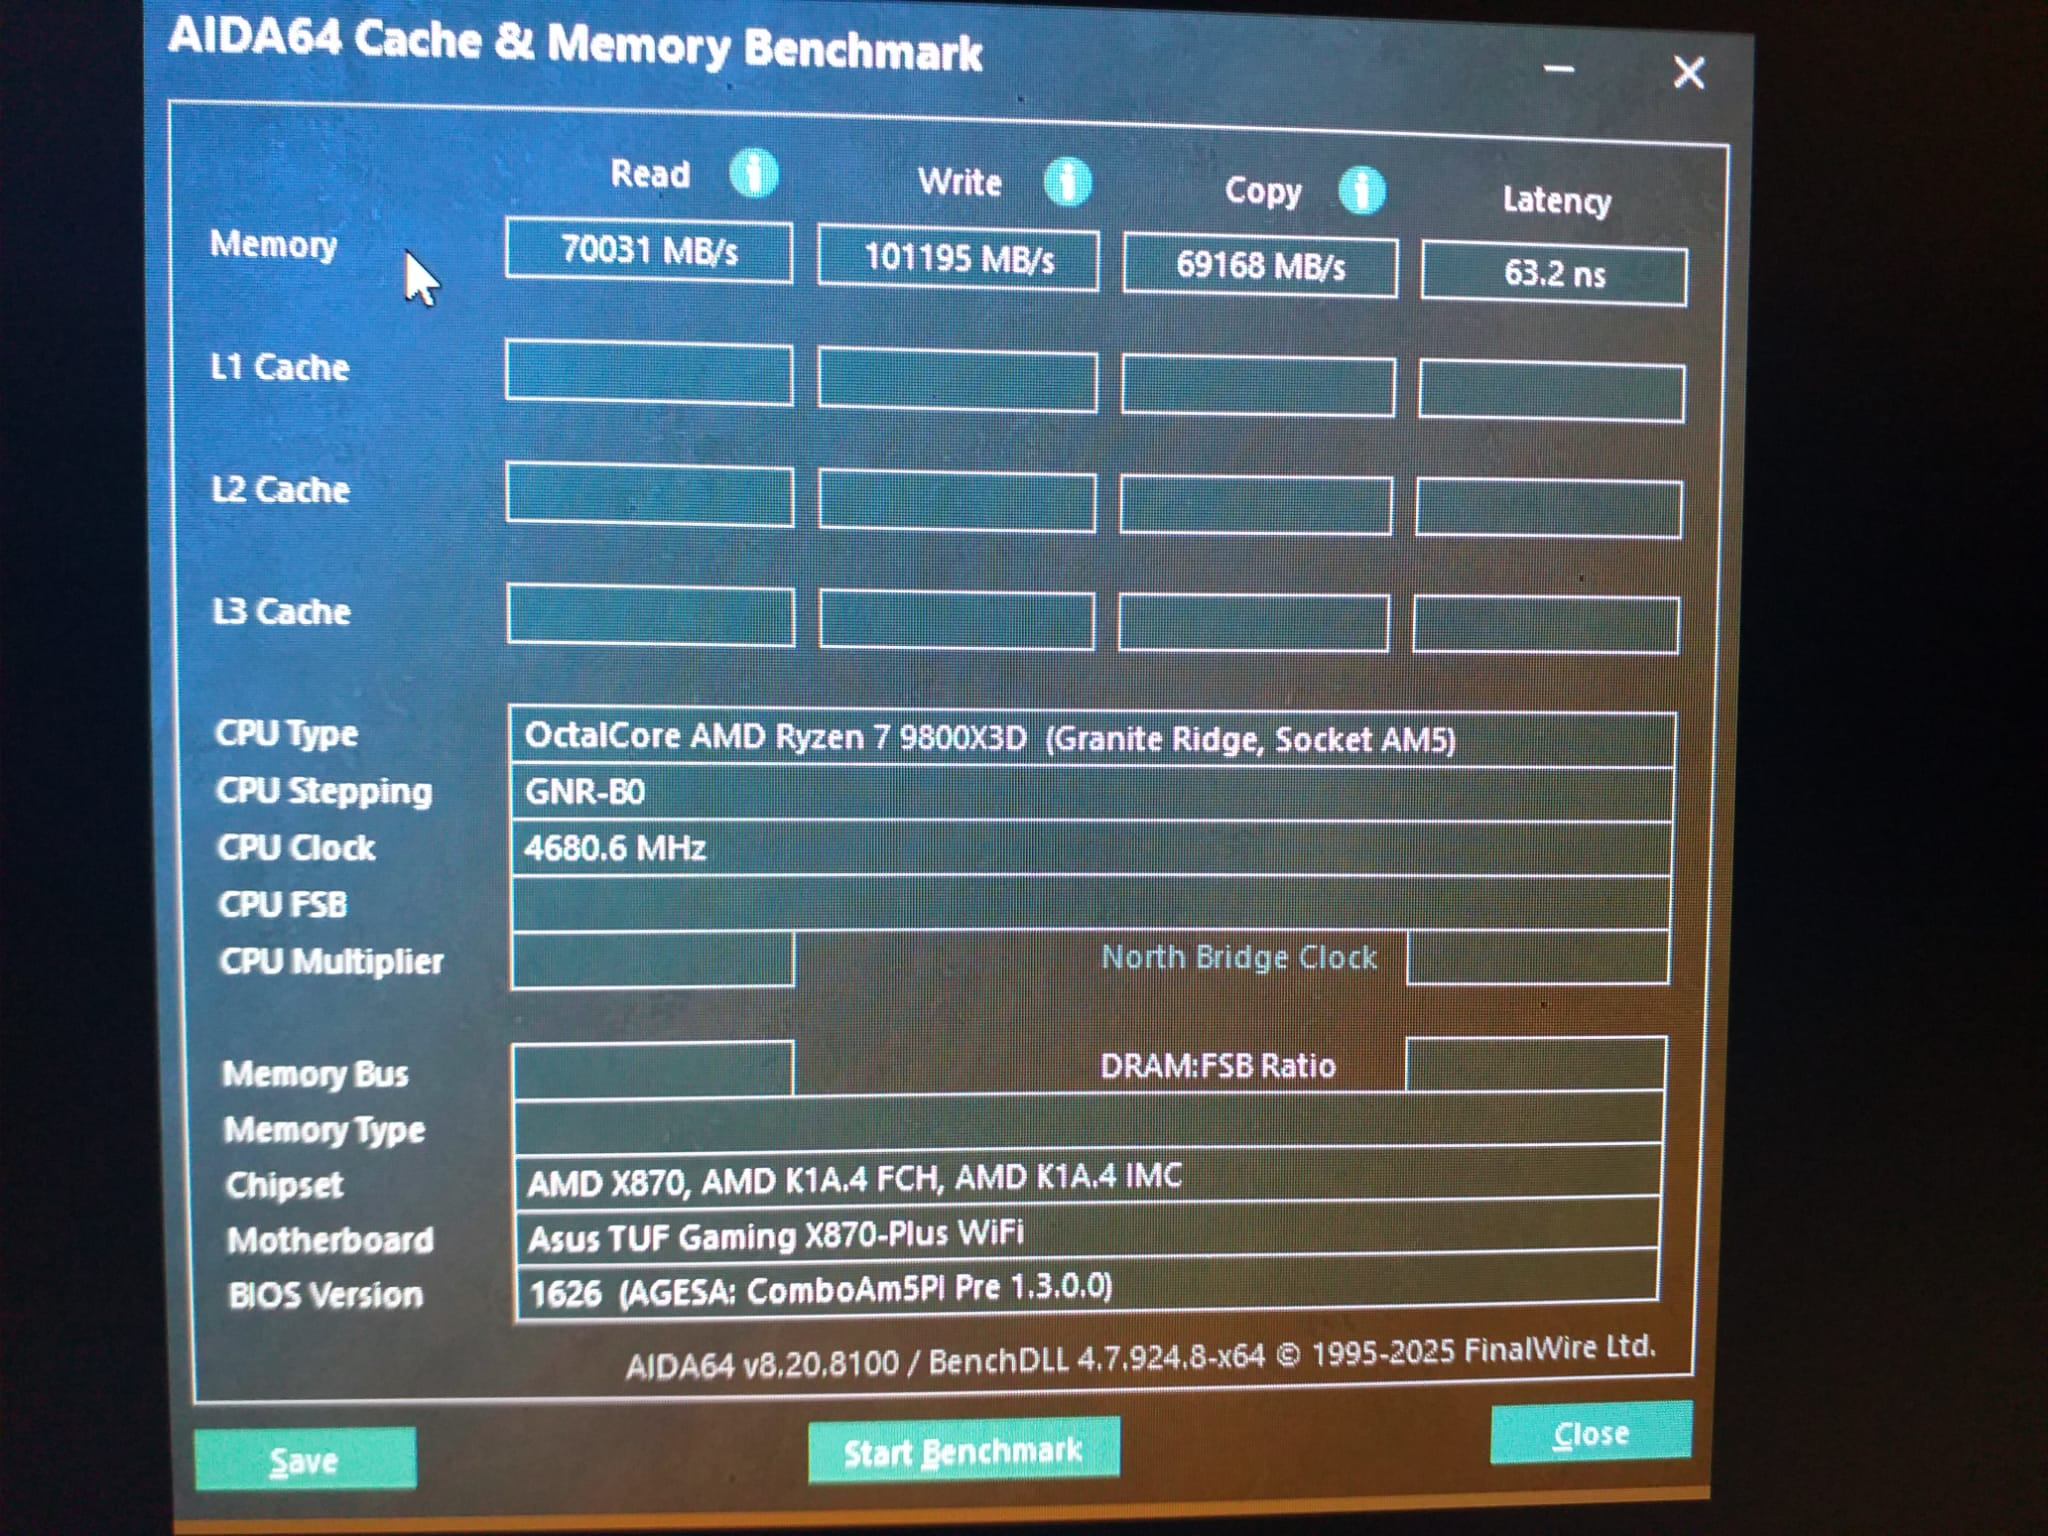Click the L2 Cache row label

click(x=281, y=489)
